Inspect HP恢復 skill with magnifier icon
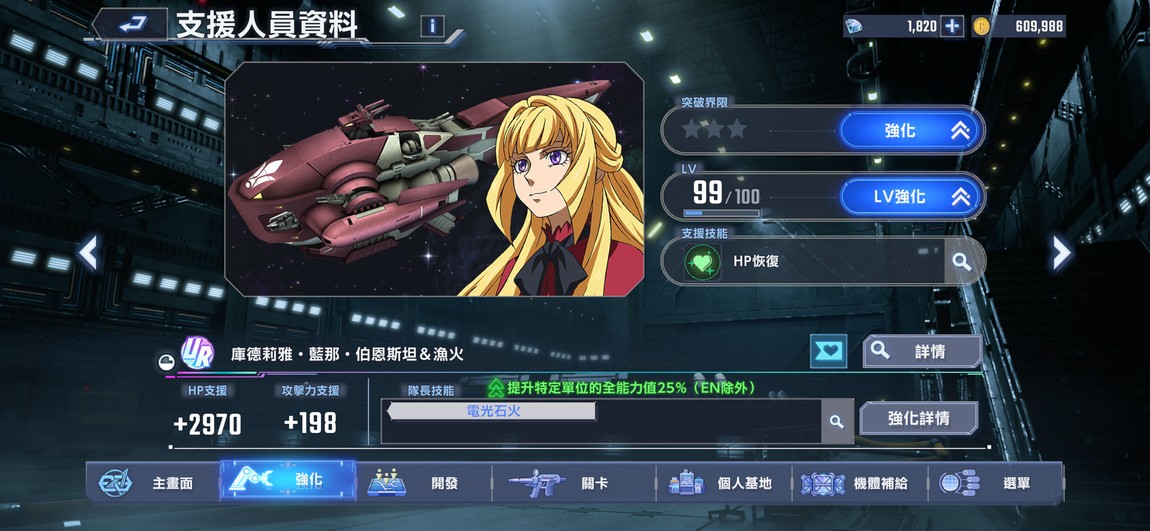Screen dimensions: 1150x531 961,261
